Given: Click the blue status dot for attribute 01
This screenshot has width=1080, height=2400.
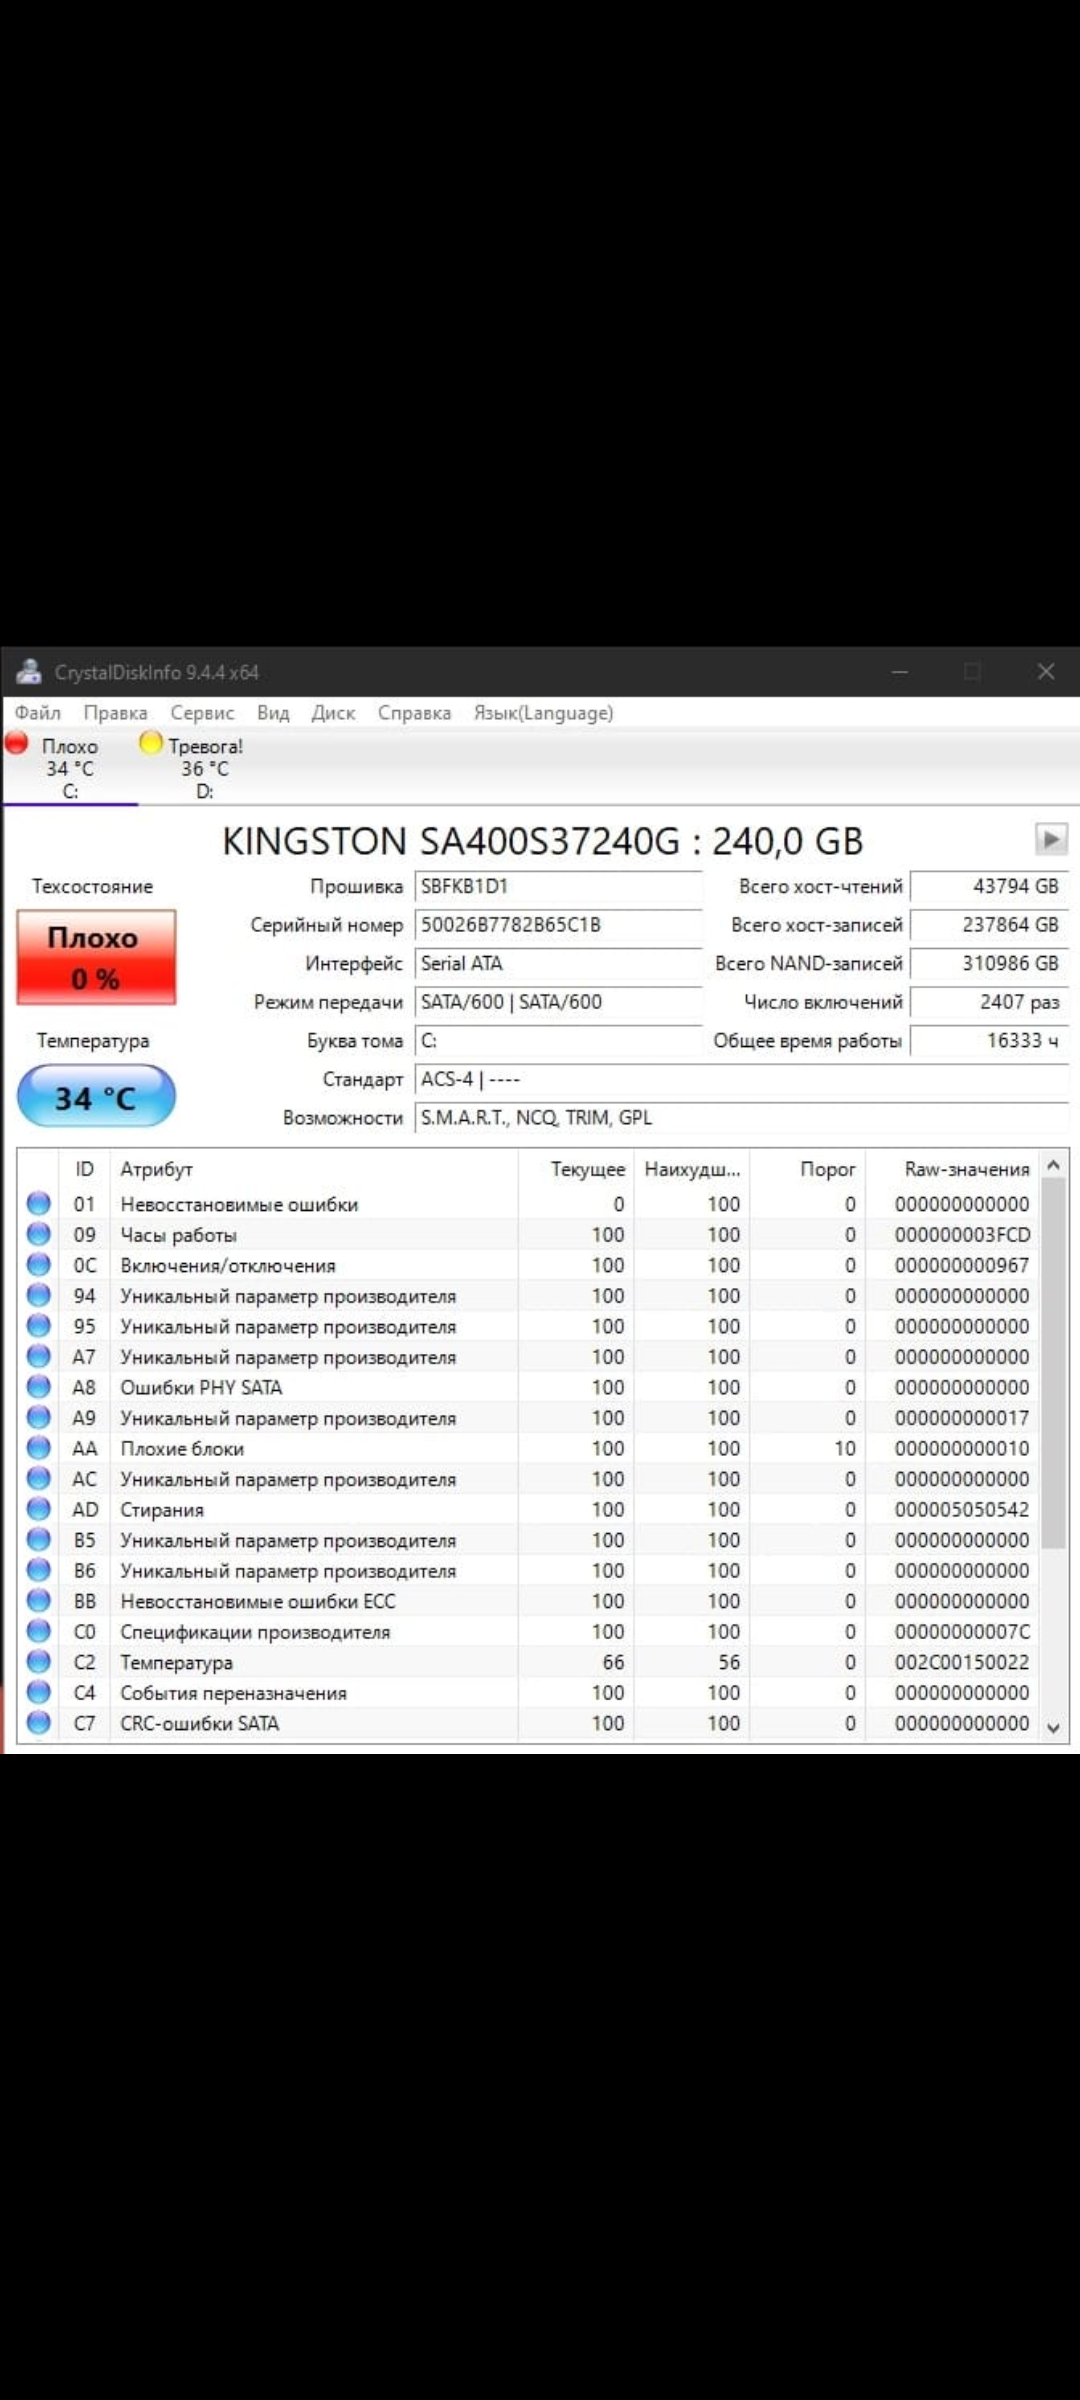Looking at the screenshot, I should point(39,1203).
